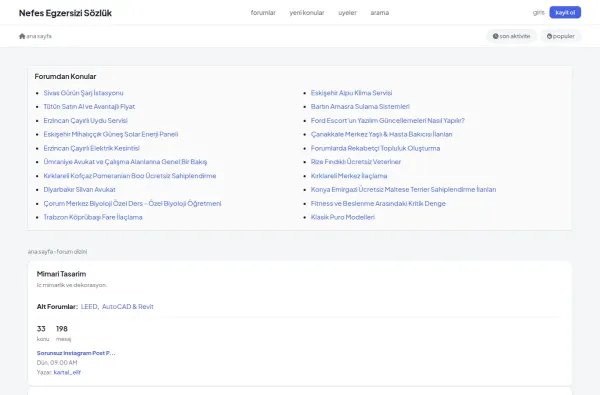Open Tütün Satın Al ve Avantajlı Fiyat topic
600x395 pixels.
pyautogui.click(x=89, y=106)
